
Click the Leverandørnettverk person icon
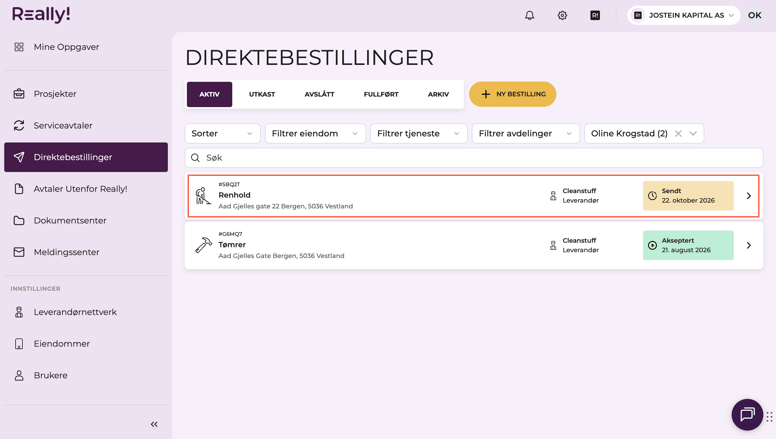point(19,312)
